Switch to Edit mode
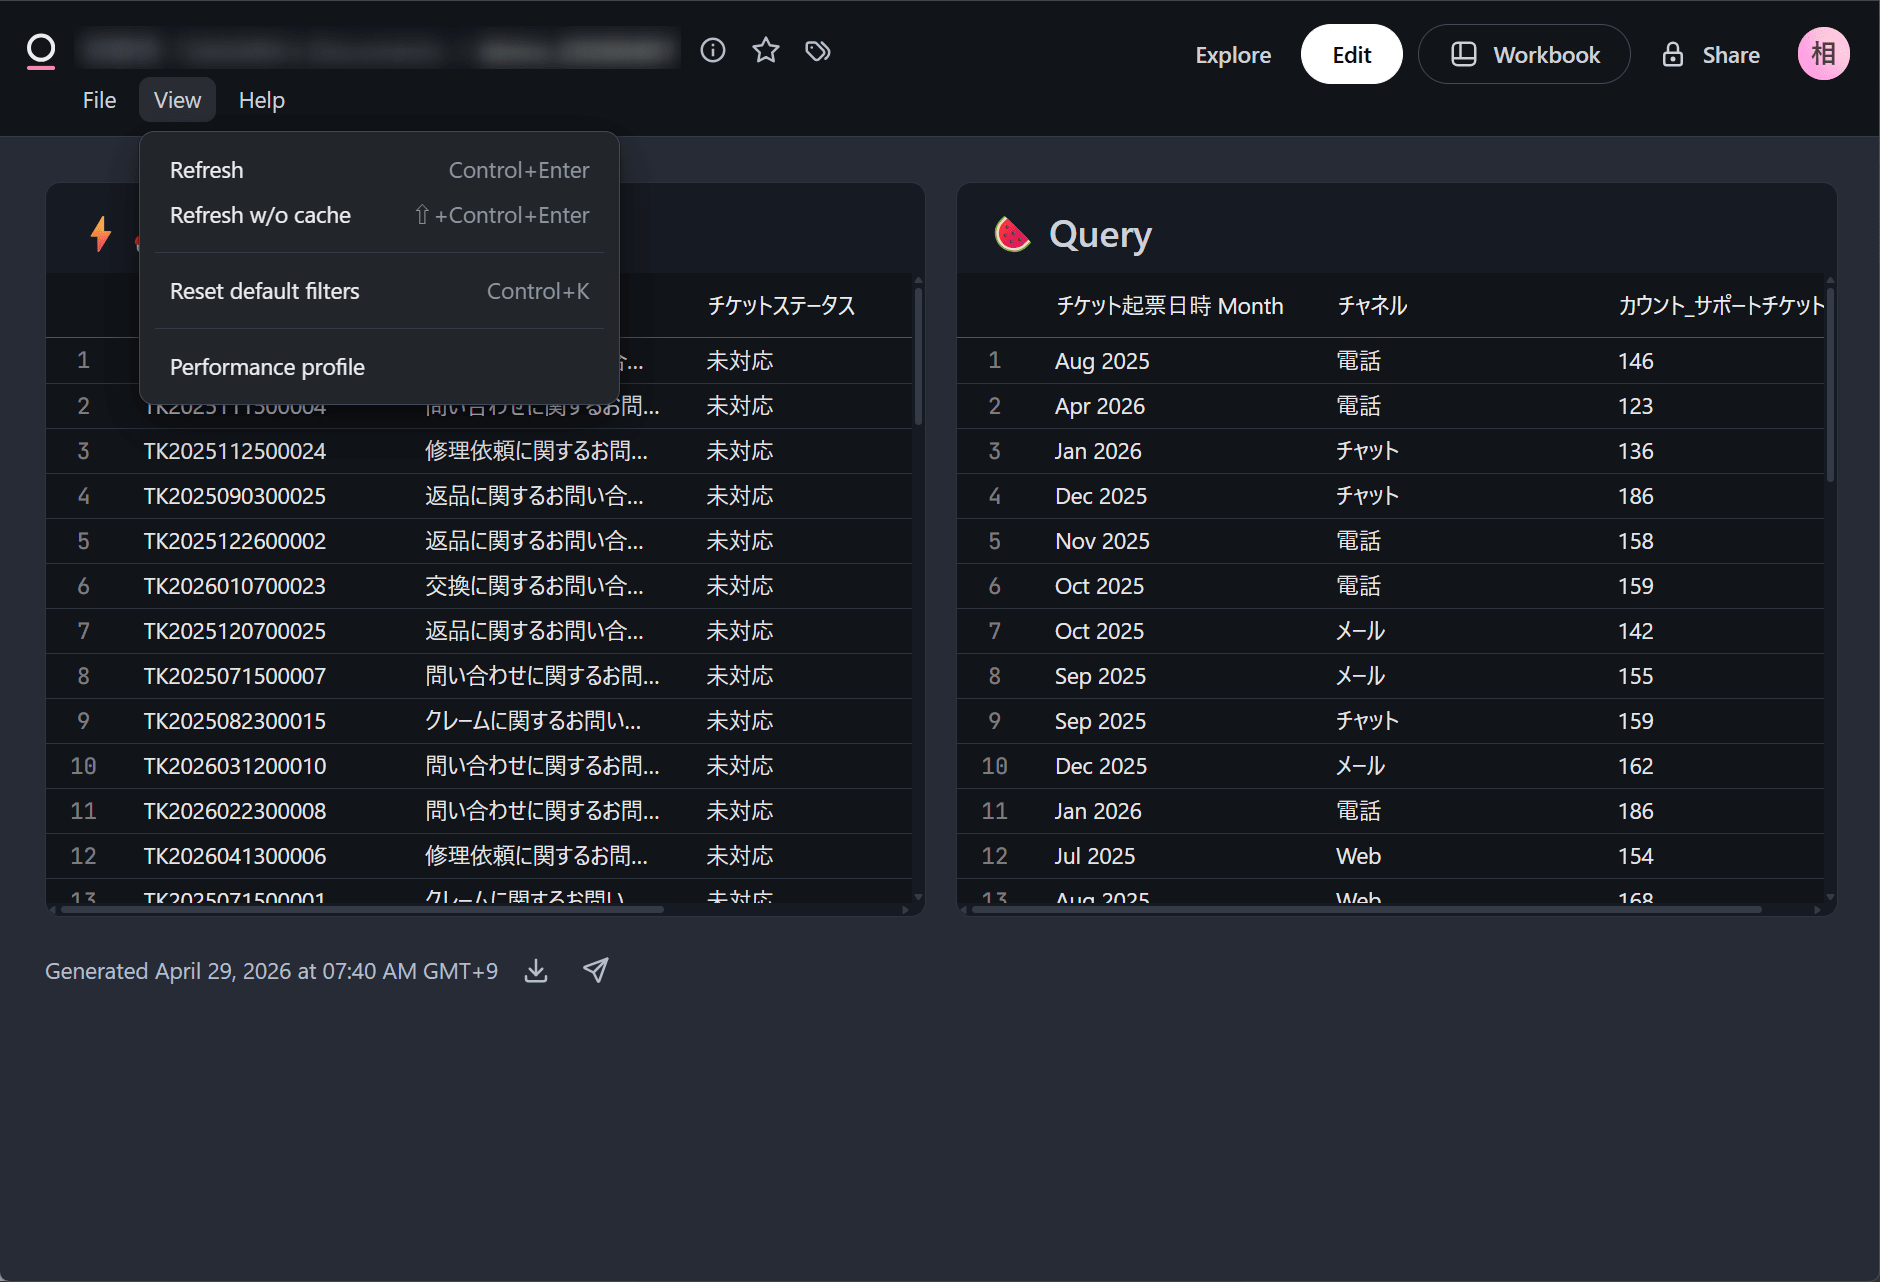This screenshot has width=1880, height=1282. [1351, 55]
